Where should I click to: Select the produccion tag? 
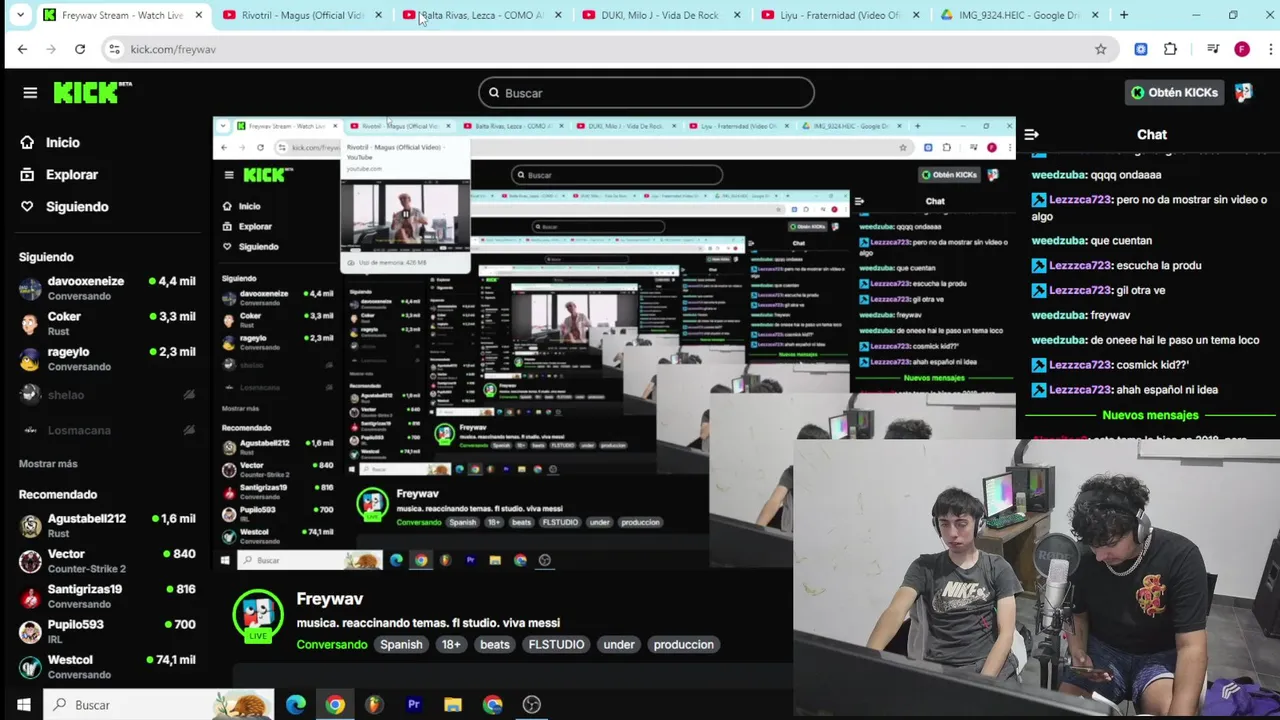tap(684, 645)
